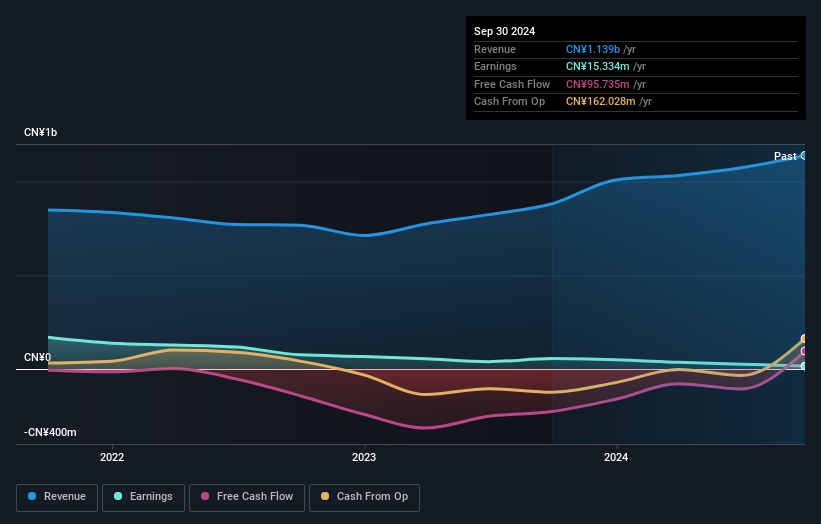821x524 pixels.
Task: Toggle the Cash From Op legend button
Action: click(364, 497)
